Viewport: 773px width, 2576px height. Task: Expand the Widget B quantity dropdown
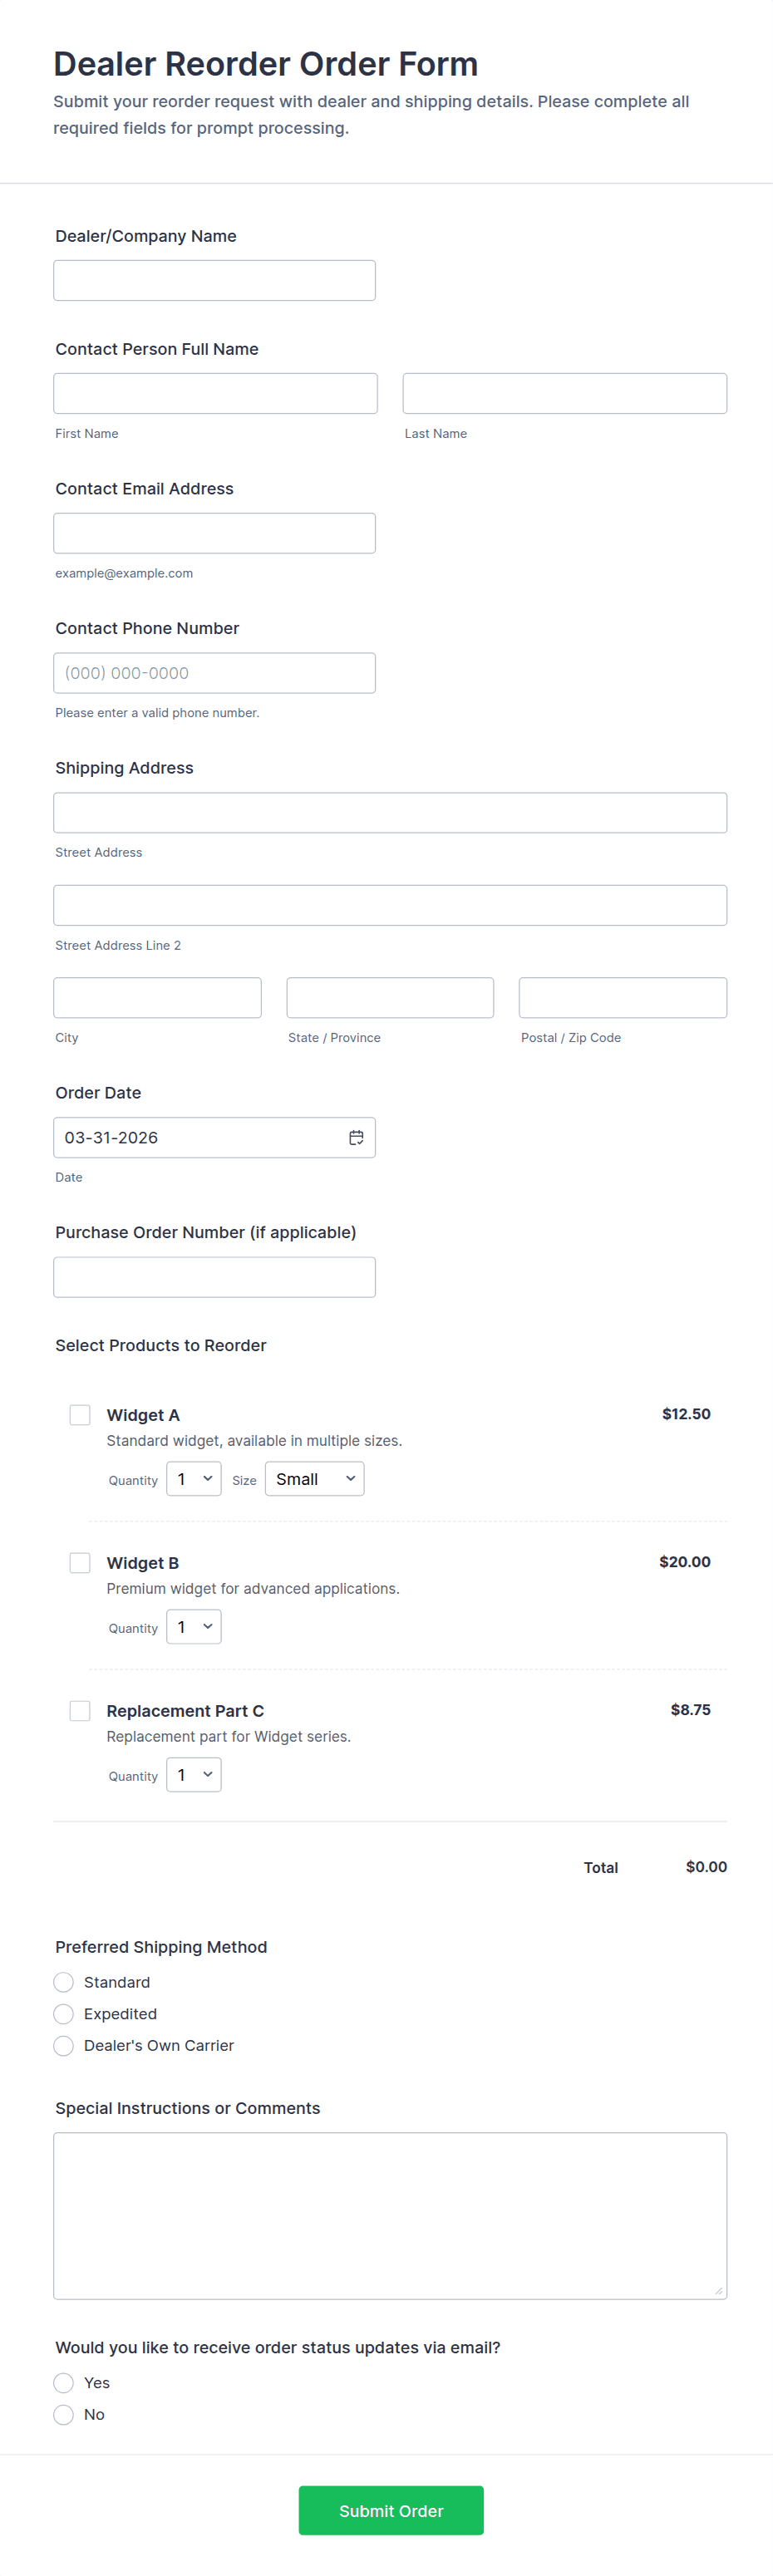click(194, 1627)
